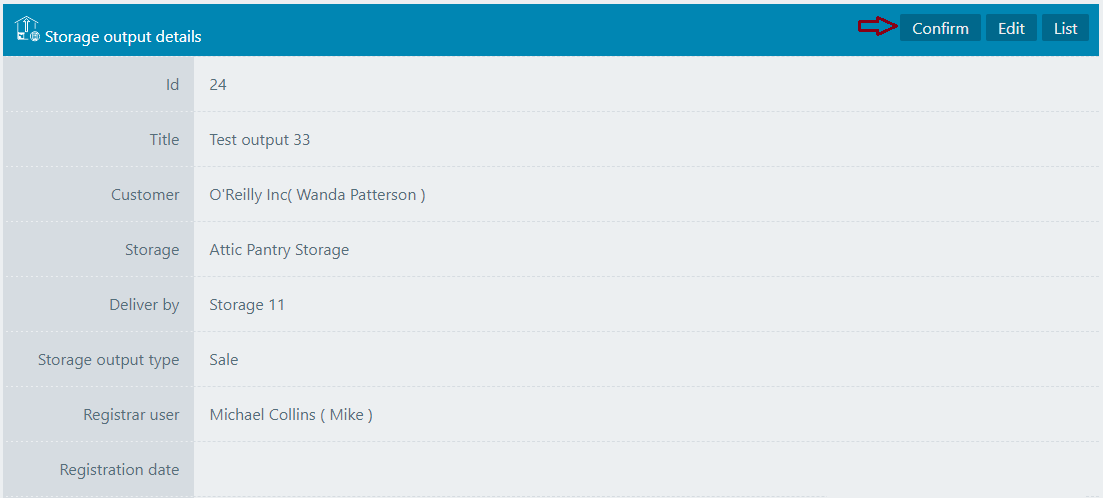Open Edit for this storage output
Screen dimensions: 1103x498
pos(1011,28)
